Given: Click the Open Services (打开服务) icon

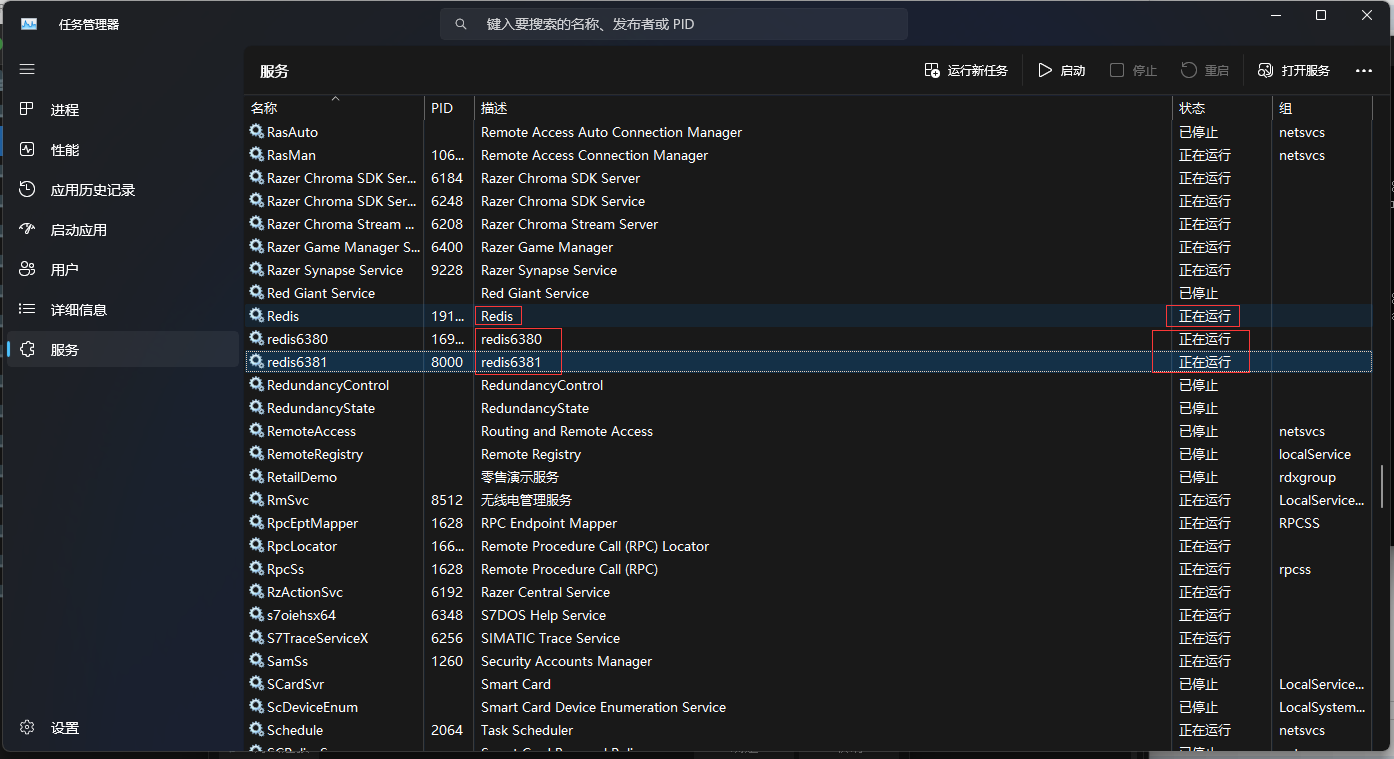Looking at the screenshot, I should [1265, 70].
